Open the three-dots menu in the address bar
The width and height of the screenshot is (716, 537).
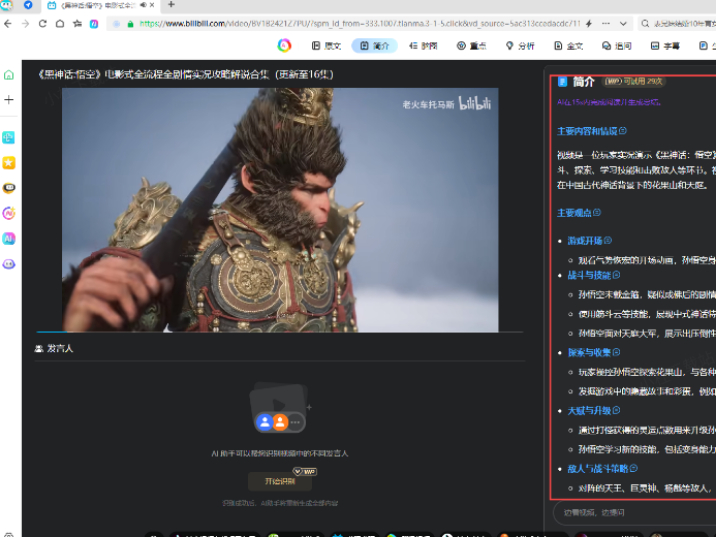tap(606, 24)
